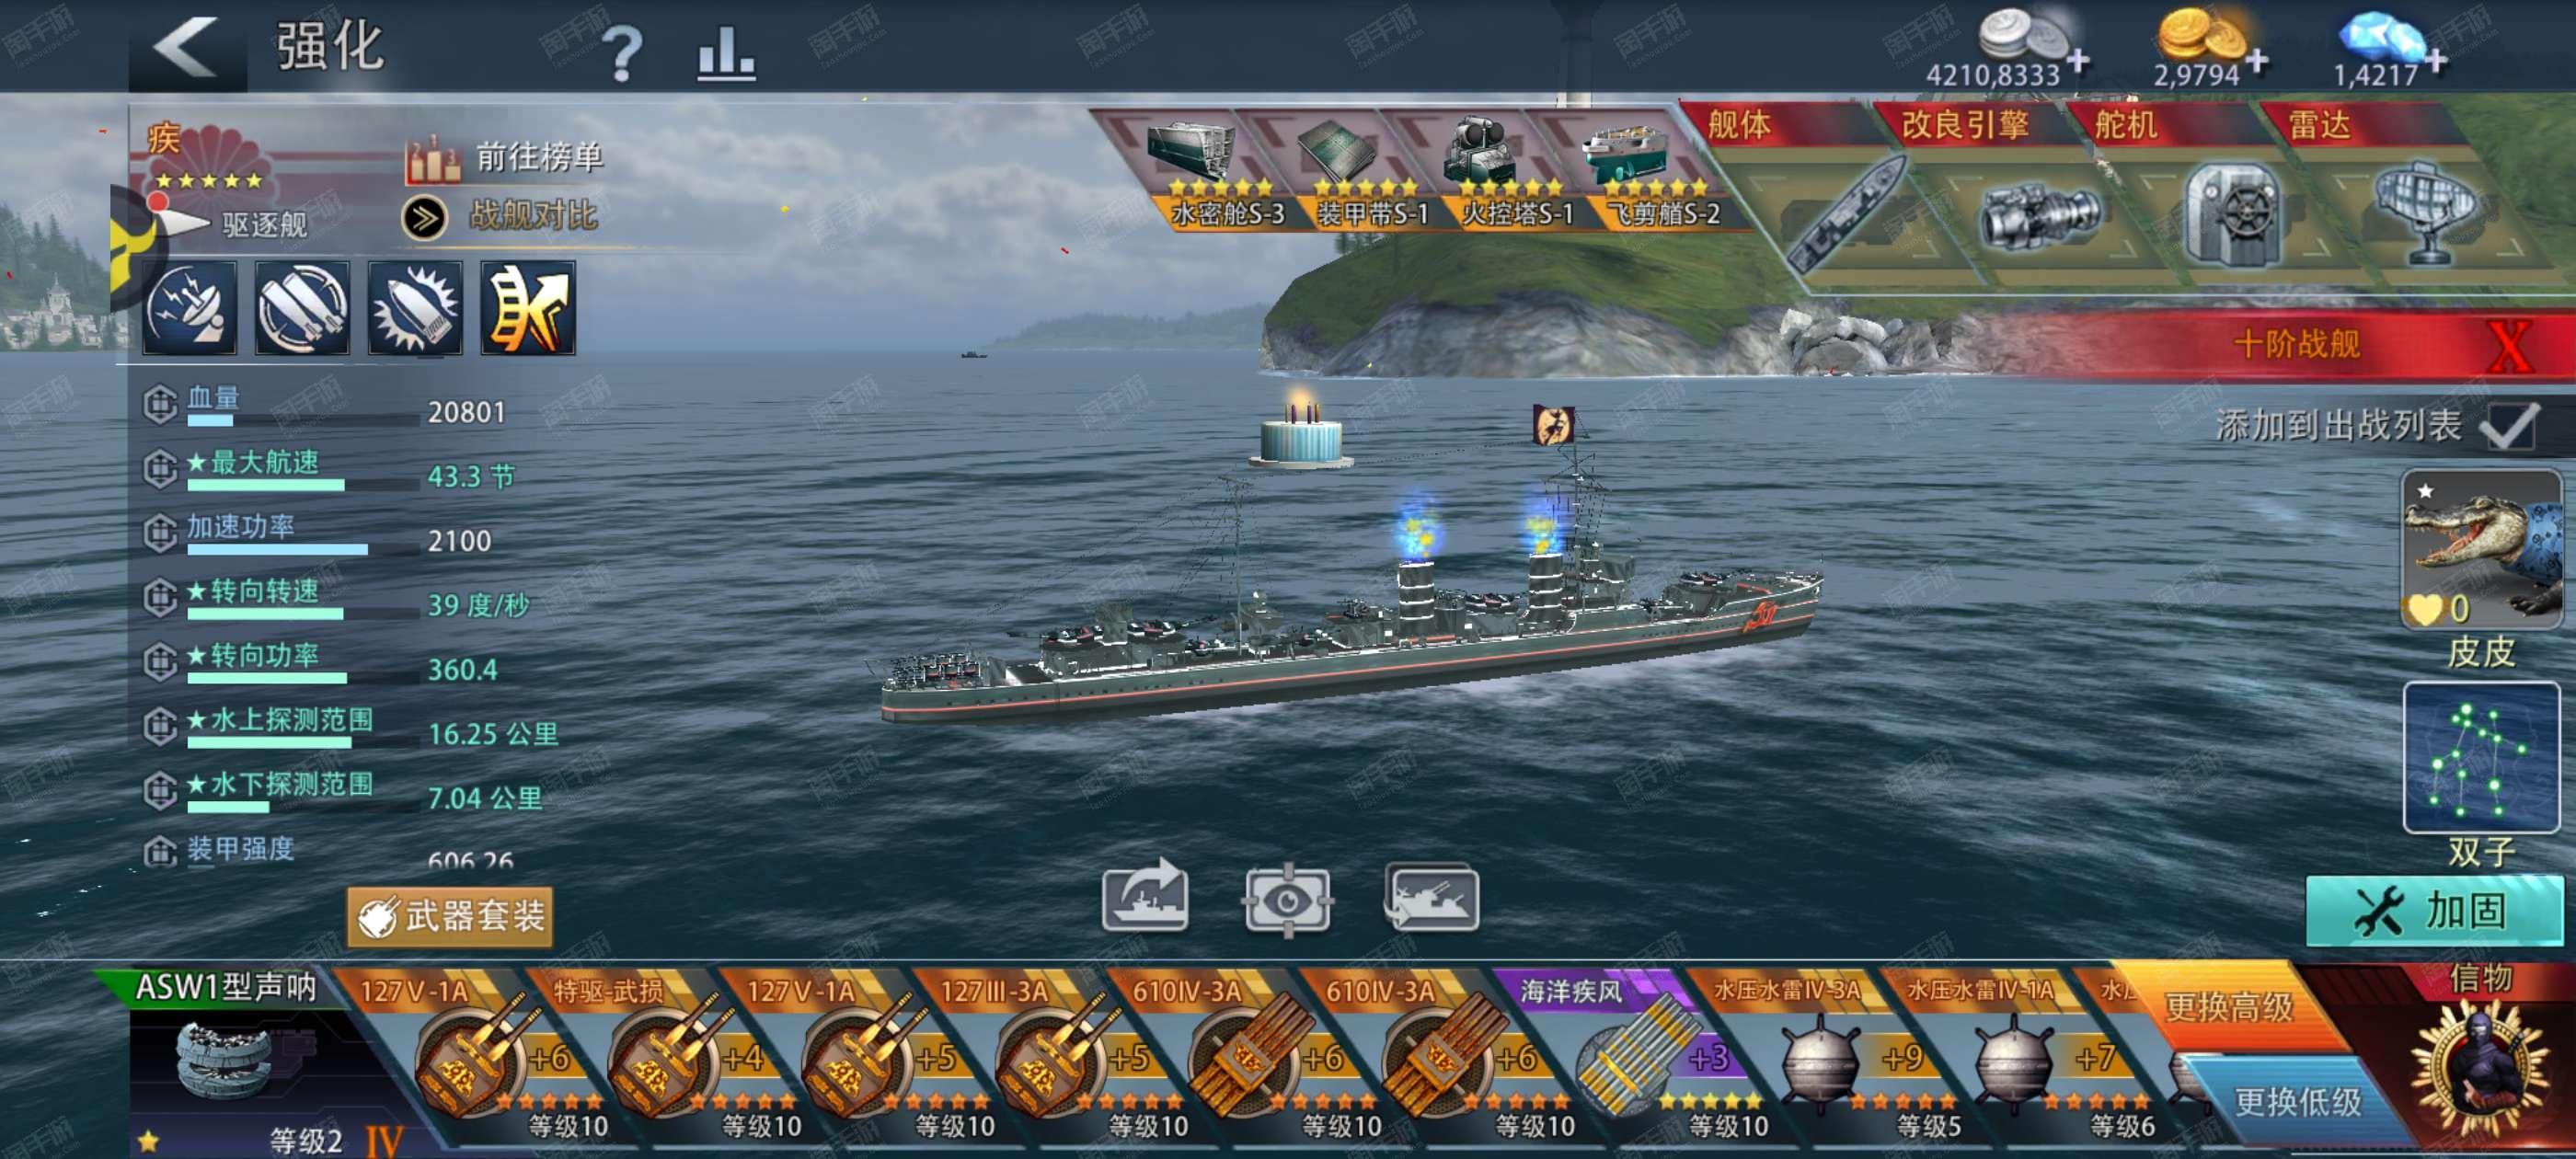2576x1159 pixels.
Task: Click the back arrow next to 强化
Action: click(186, 47)
